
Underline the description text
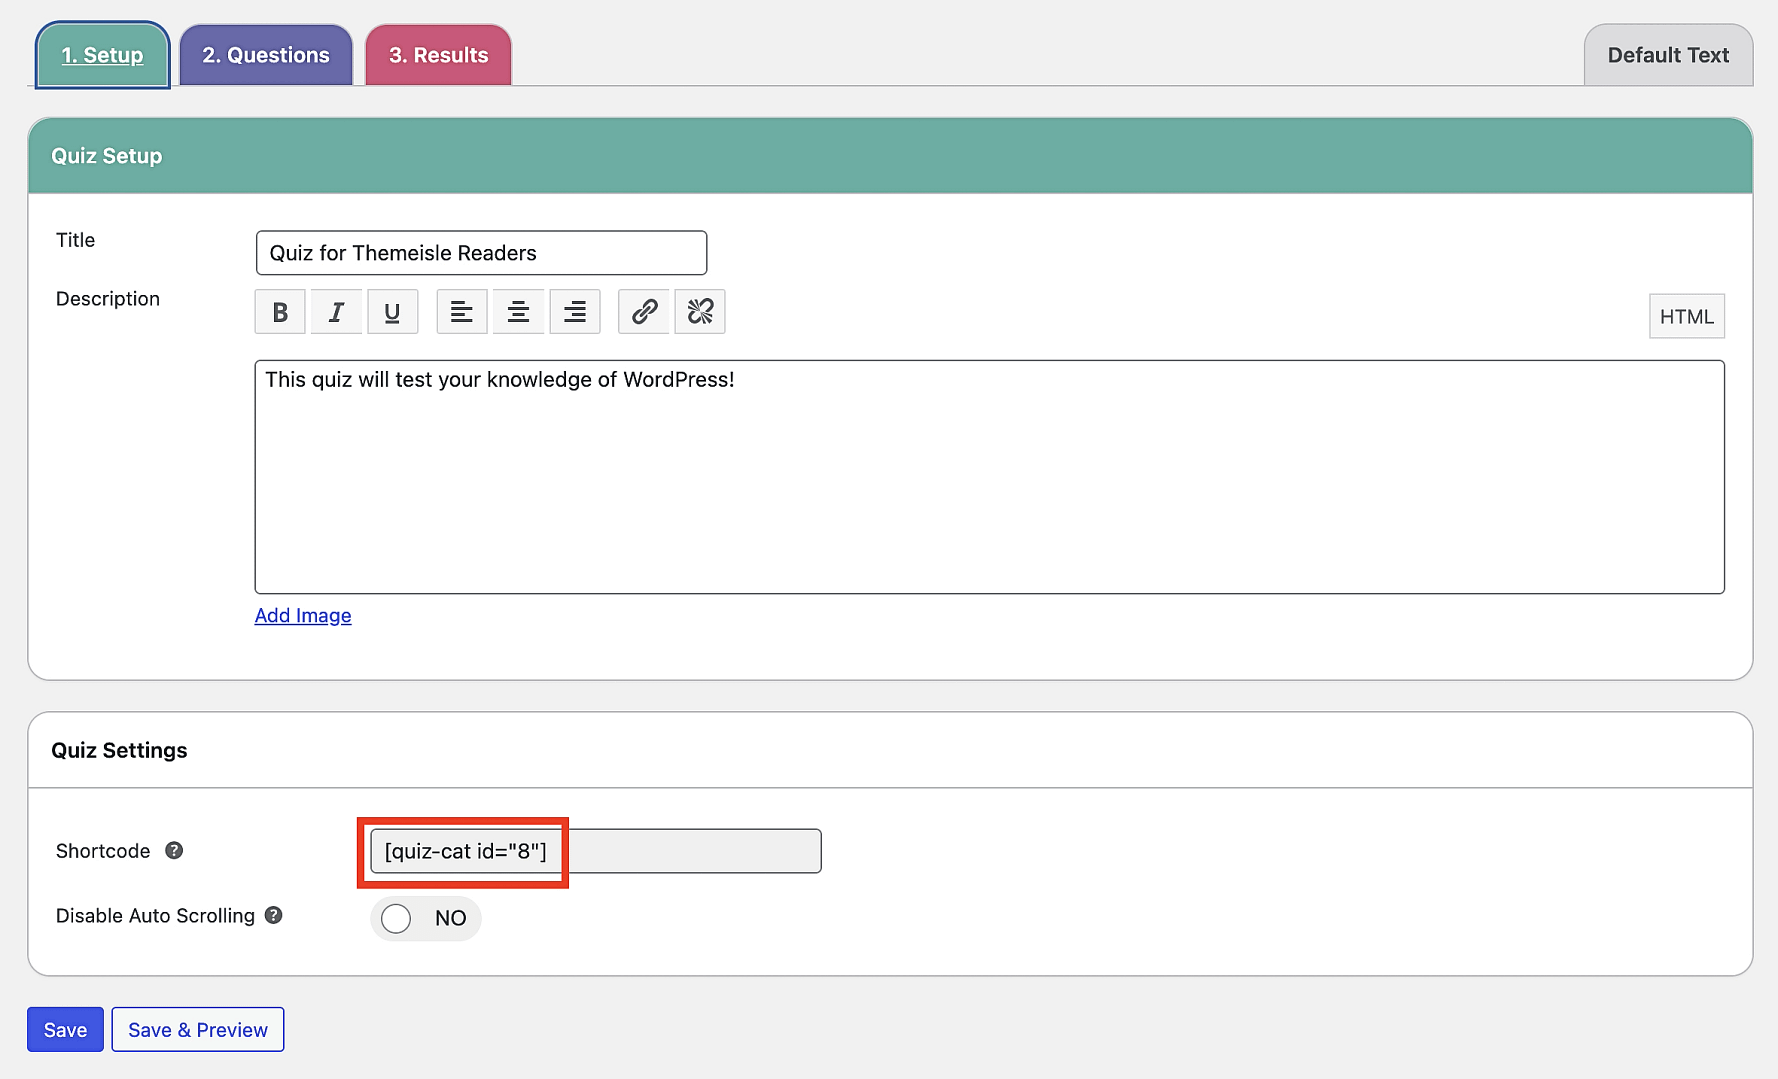(392, 312)
